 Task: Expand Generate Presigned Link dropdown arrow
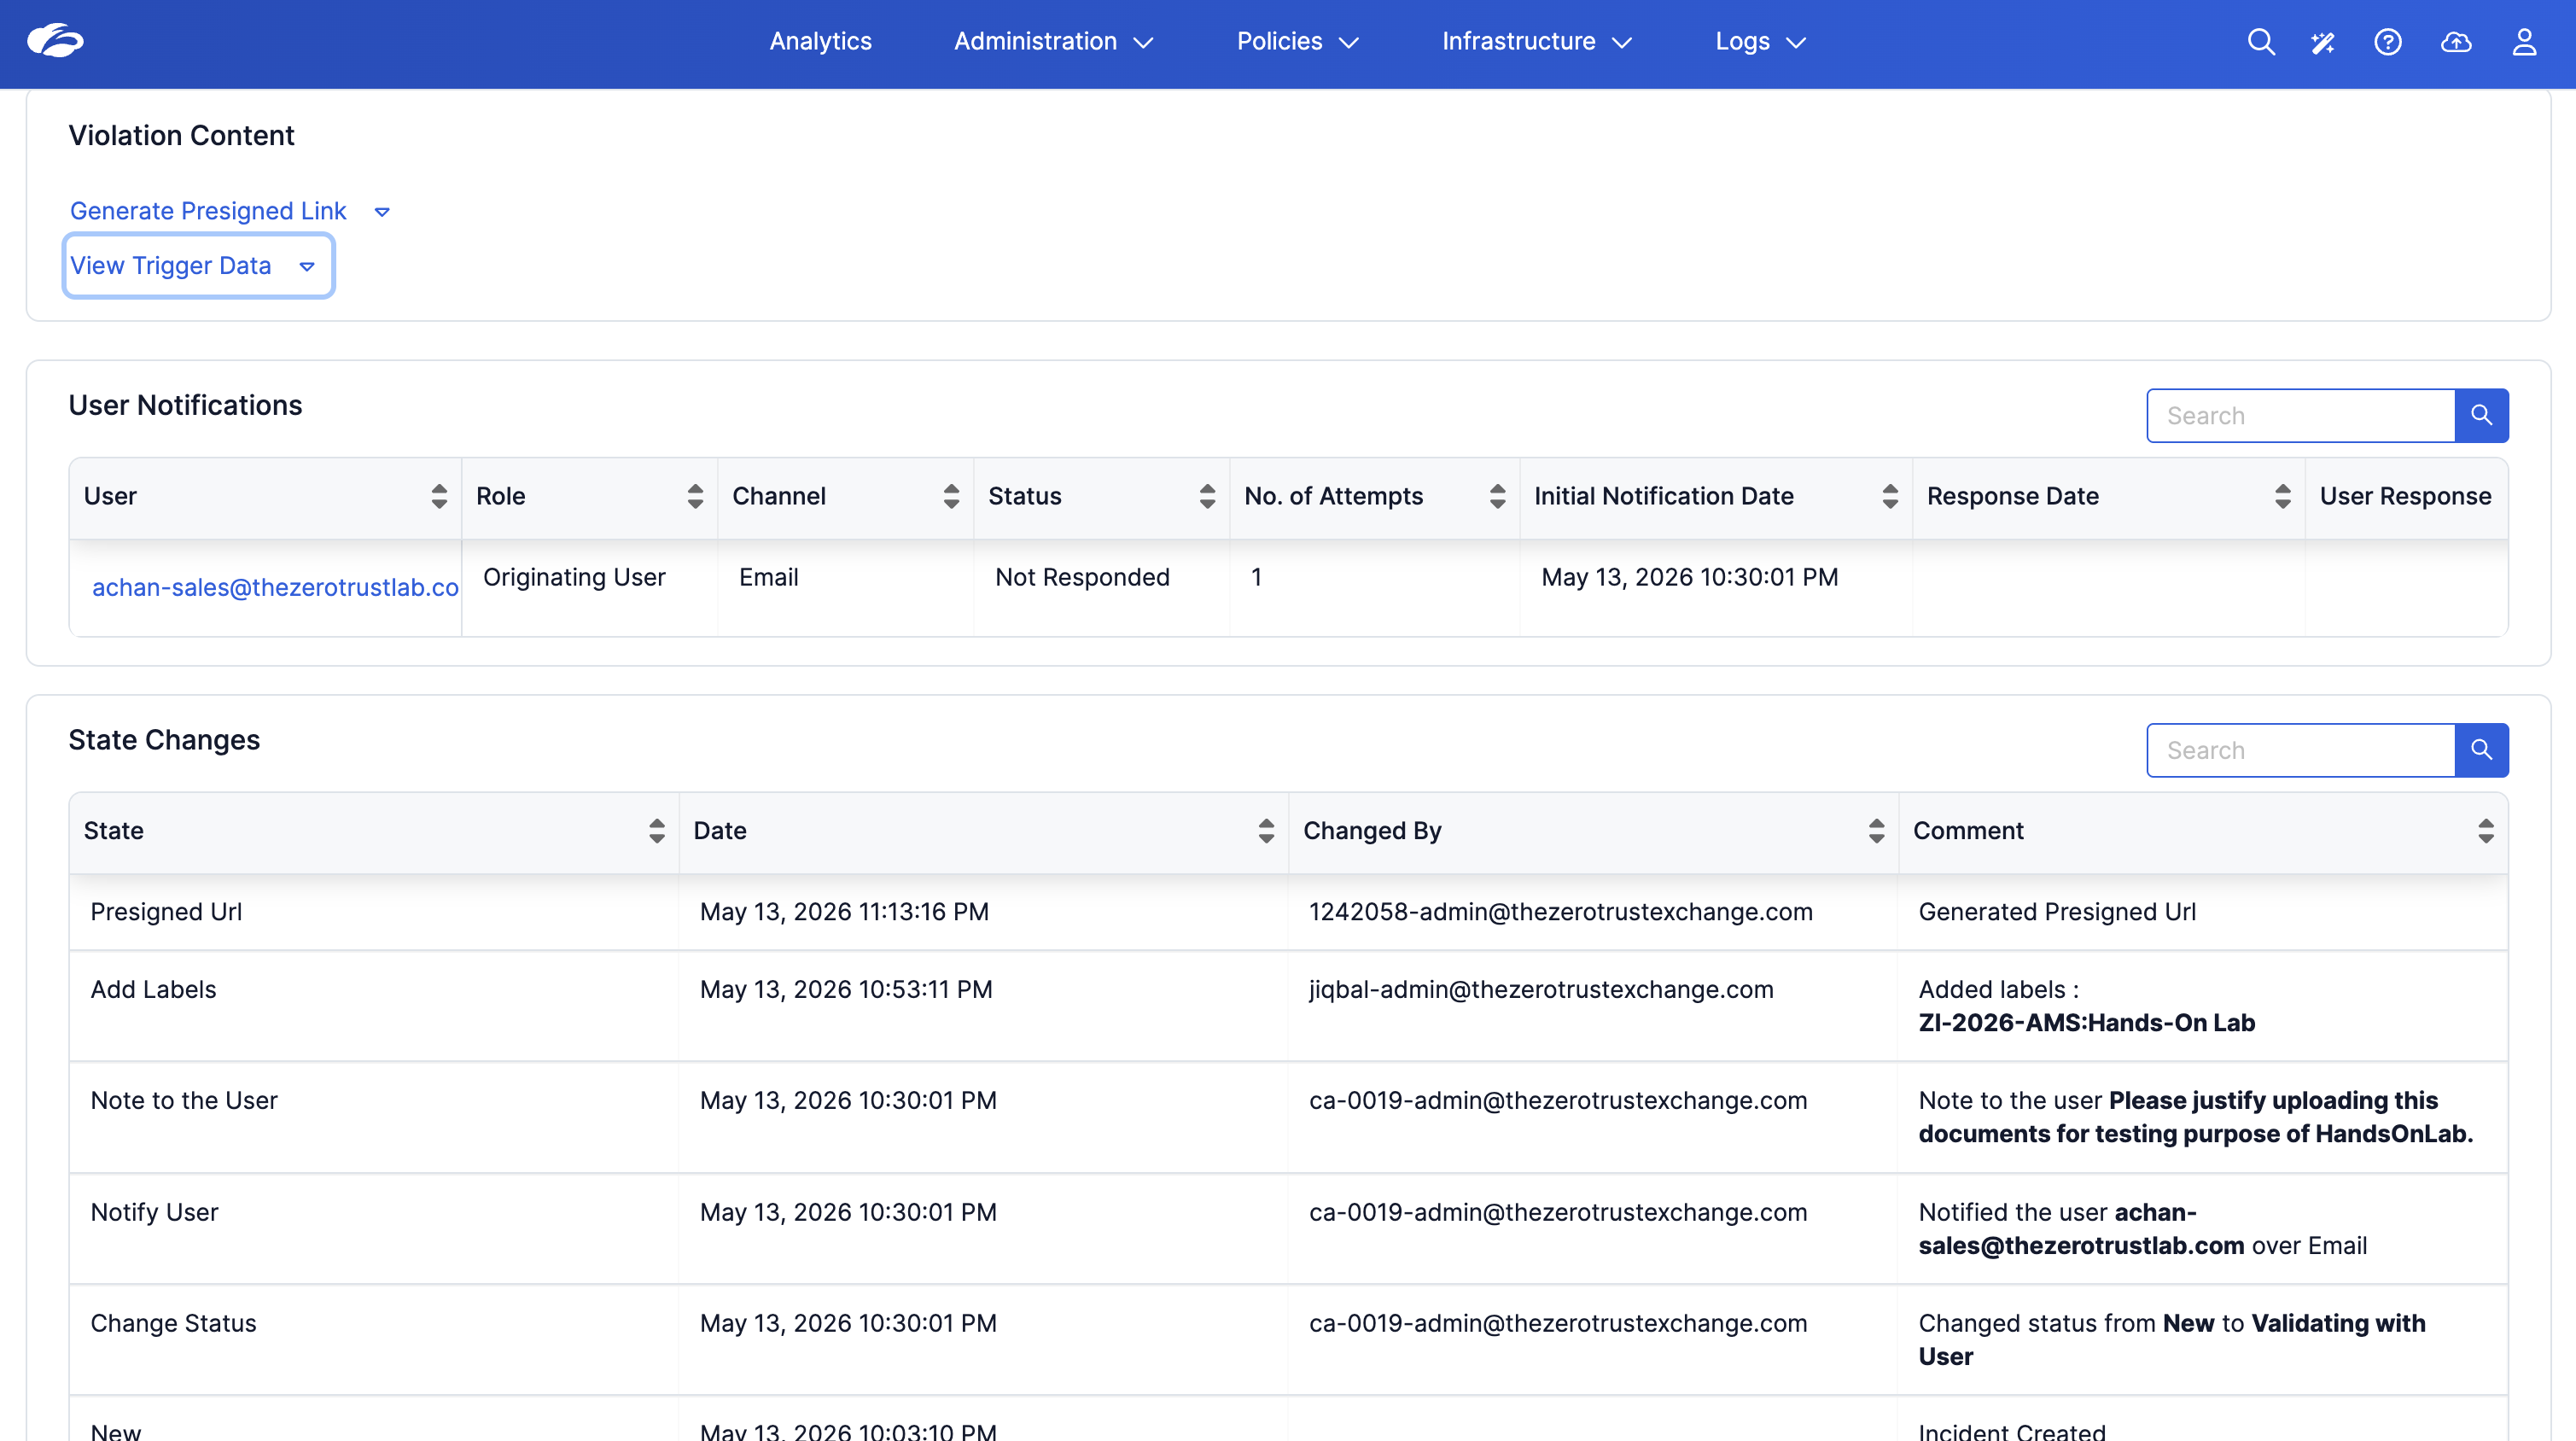tap(382, 212)
